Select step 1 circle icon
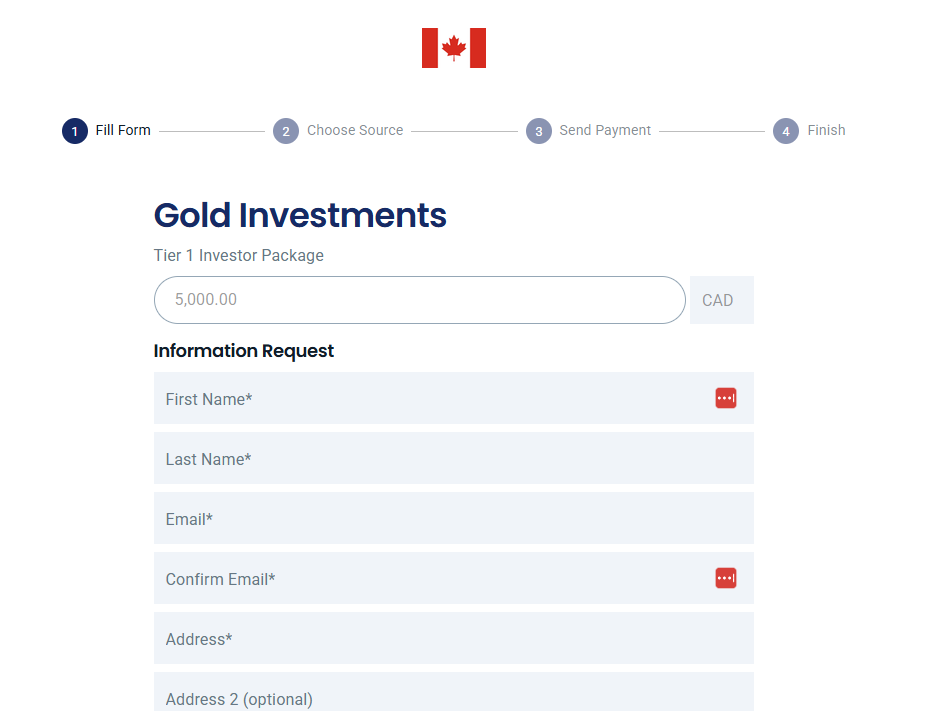 [75, 131]
